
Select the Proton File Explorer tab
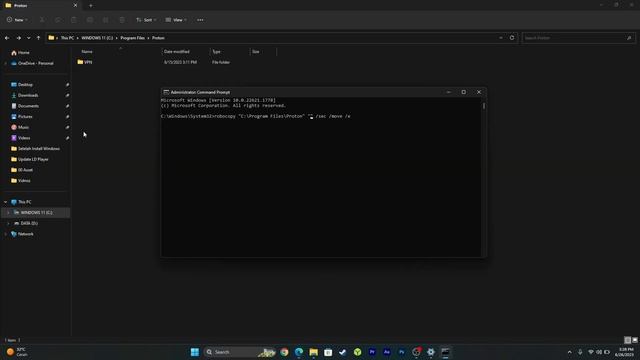click(x=40, y=5)
